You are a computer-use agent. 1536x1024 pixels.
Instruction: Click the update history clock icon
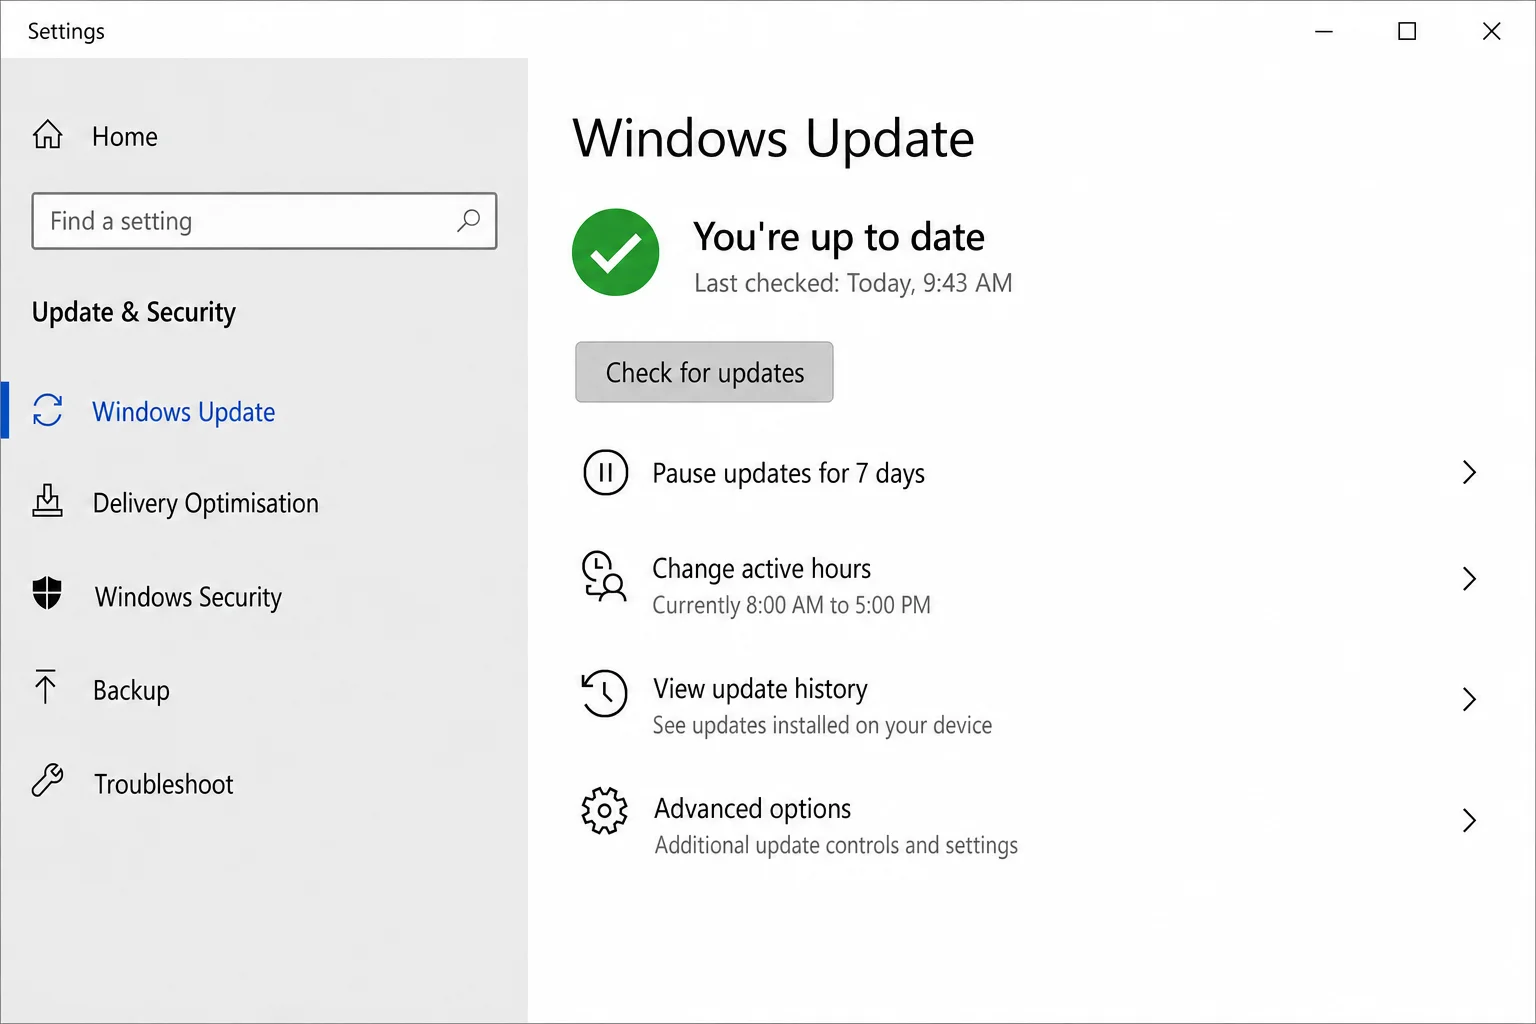click(604, 693)
